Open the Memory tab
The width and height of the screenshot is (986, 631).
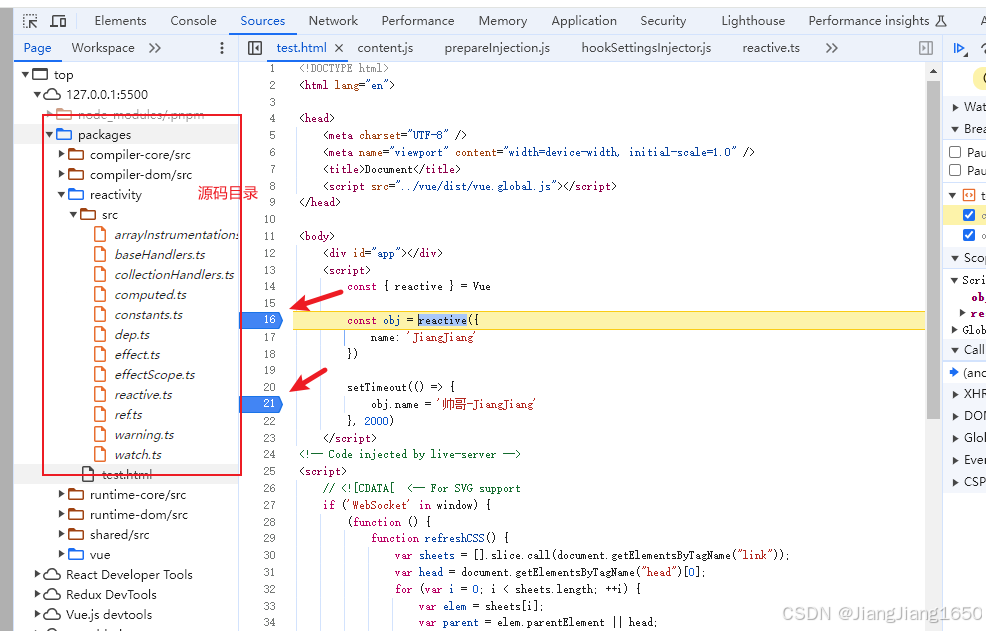click(x=502, y=21)
